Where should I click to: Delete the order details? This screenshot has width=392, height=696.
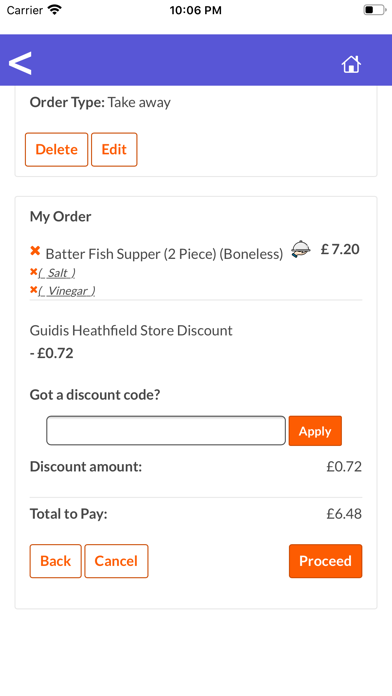56,150
